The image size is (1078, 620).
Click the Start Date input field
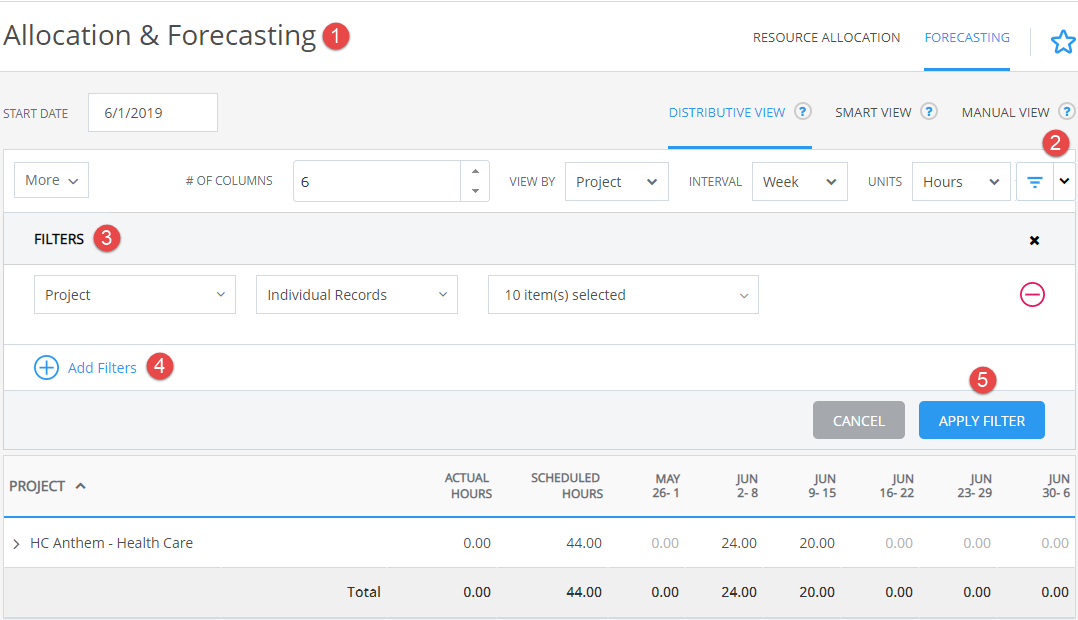click(153, 113)
